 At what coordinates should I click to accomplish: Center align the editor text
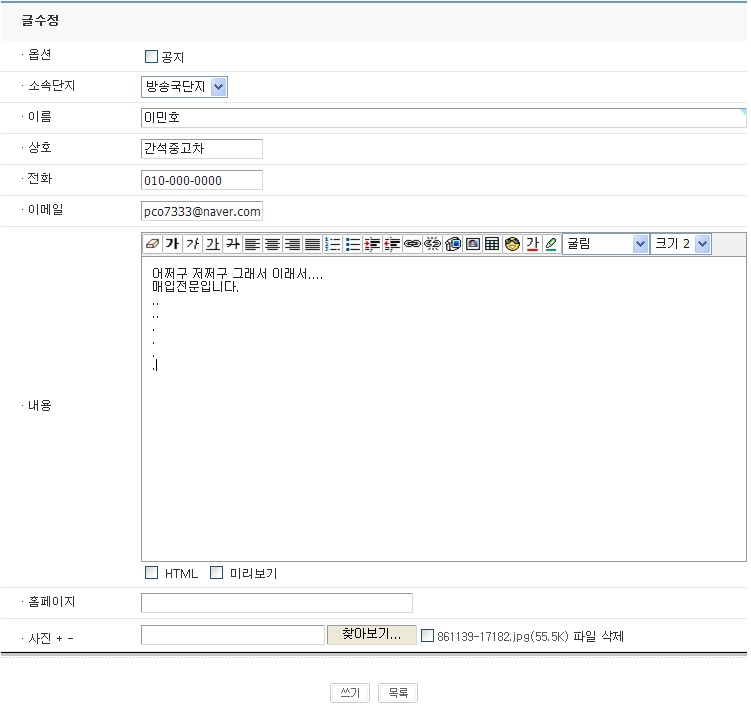coord(272,244)
